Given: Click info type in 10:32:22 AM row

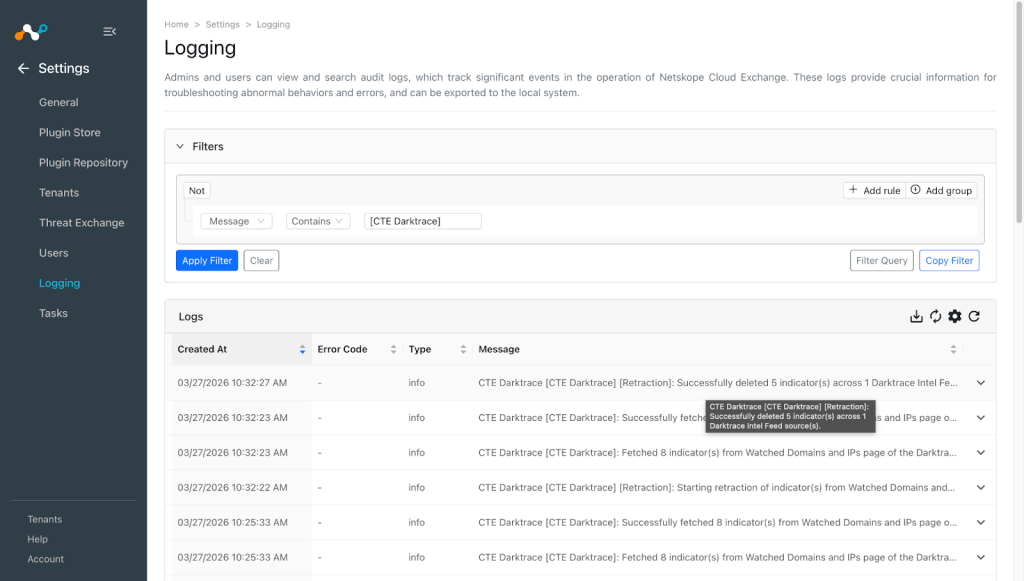Looking at the screenshot, I should click(417, 488).
